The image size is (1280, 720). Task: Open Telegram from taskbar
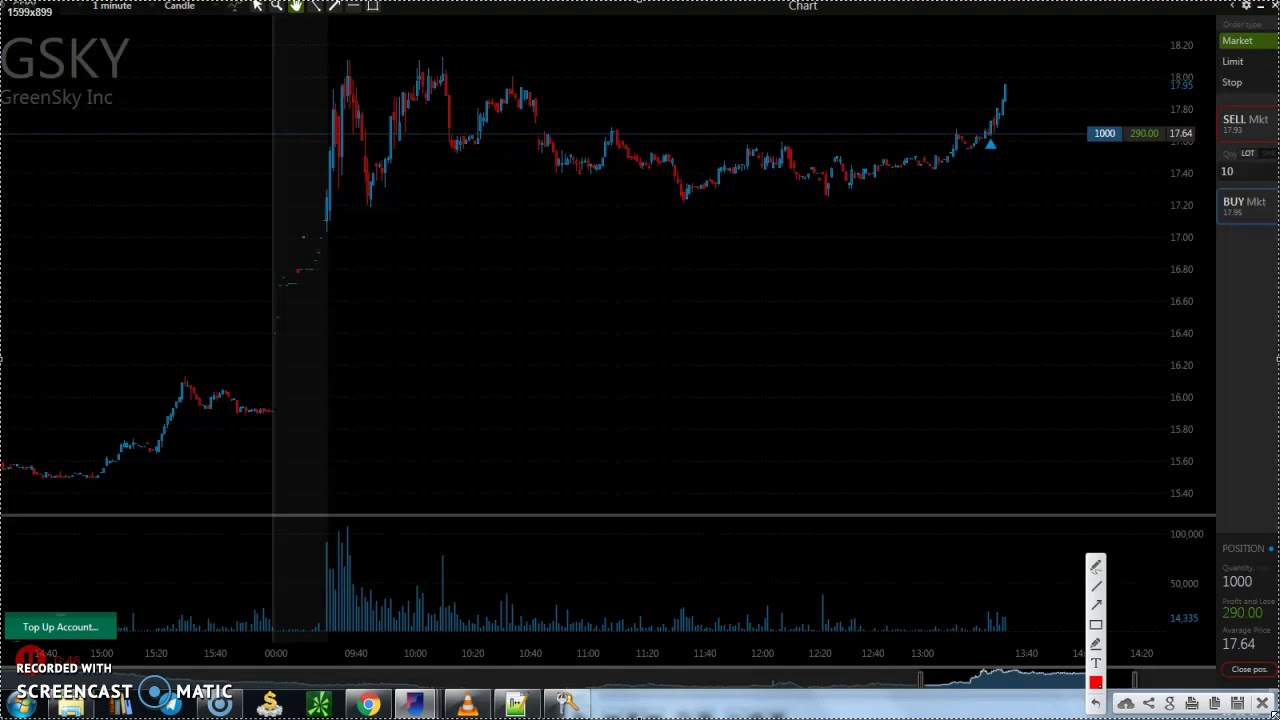pyautogui.click(x=170, y=705)
